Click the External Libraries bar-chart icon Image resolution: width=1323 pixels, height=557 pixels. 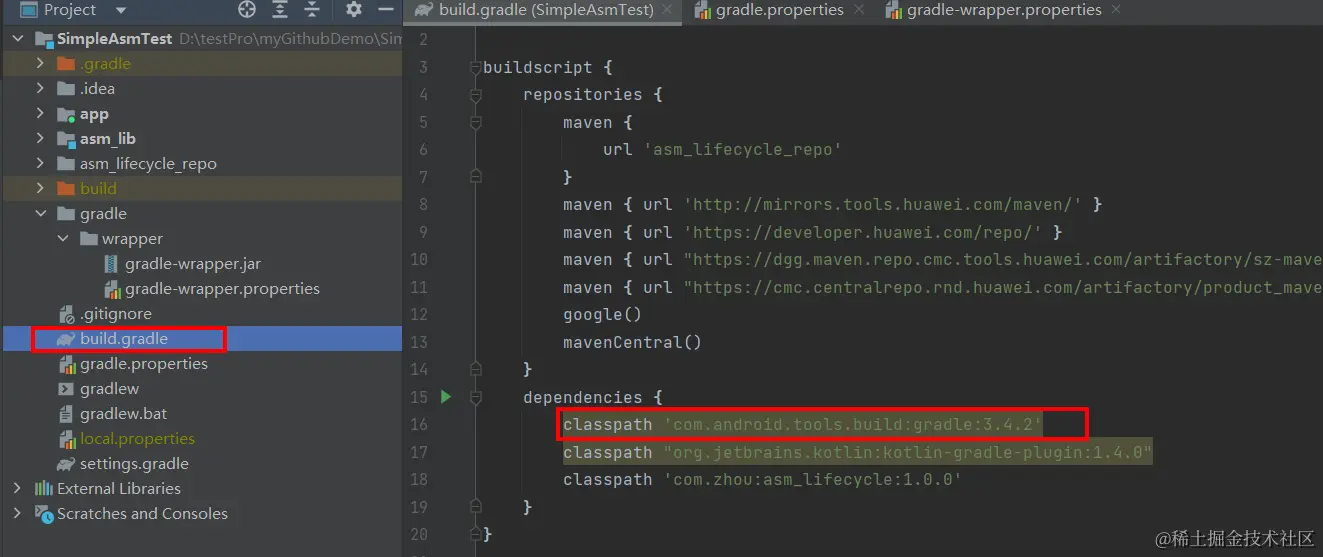[44, 489]
